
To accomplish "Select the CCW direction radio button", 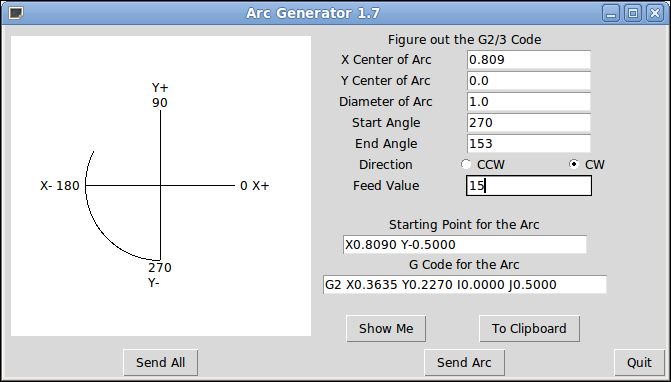I will tap(466, 164).
